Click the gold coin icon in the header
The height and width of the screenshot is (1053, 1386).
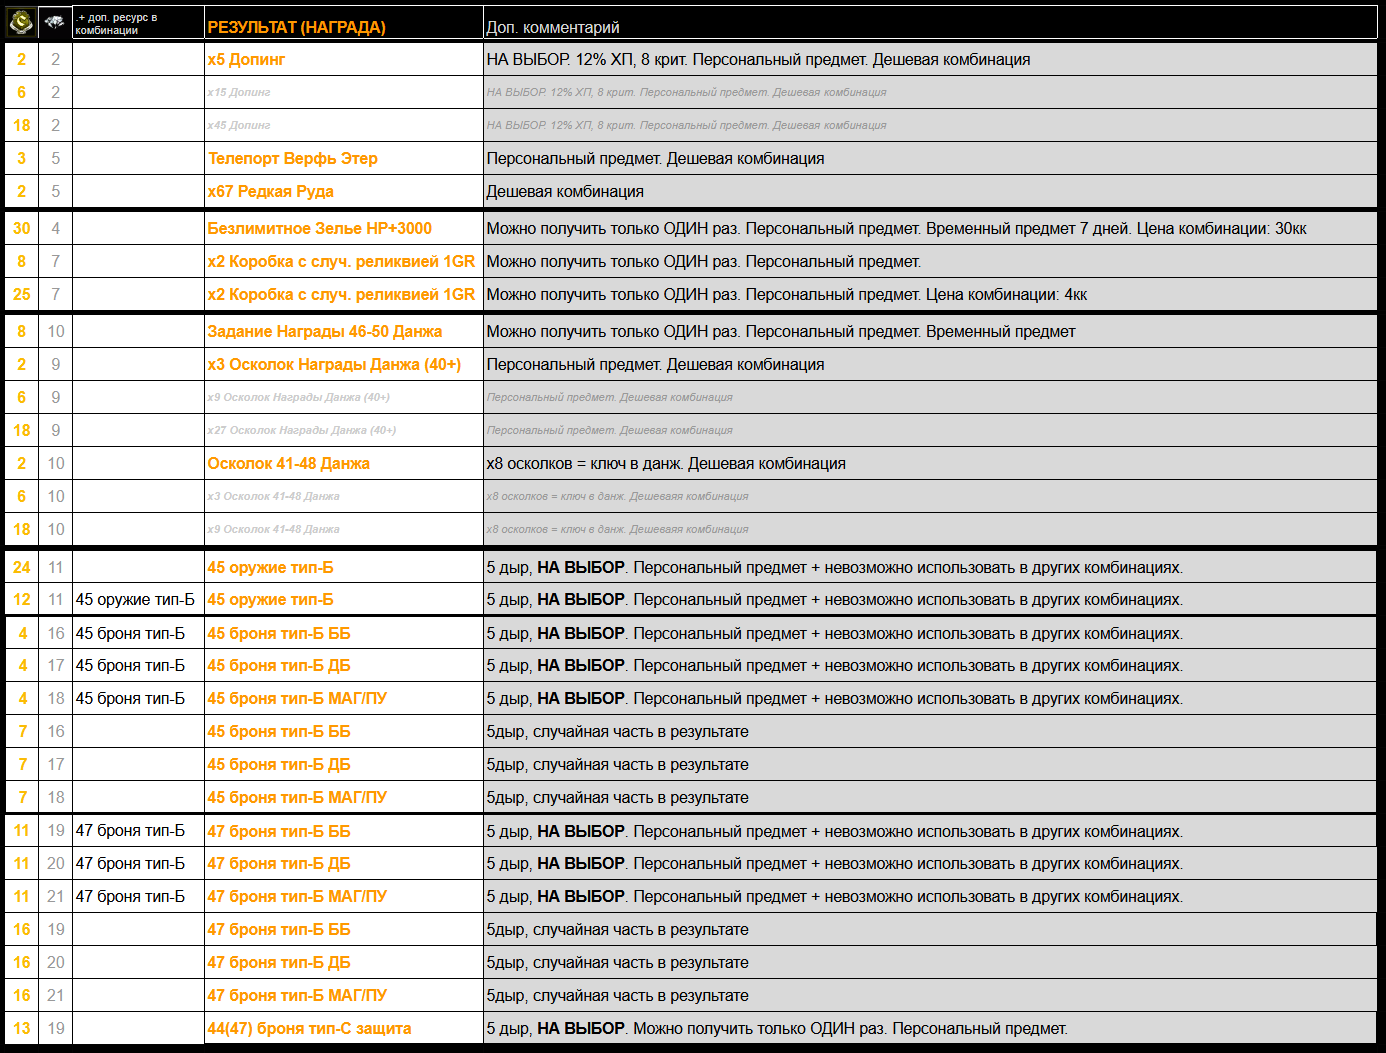click(x=21, y=21)
